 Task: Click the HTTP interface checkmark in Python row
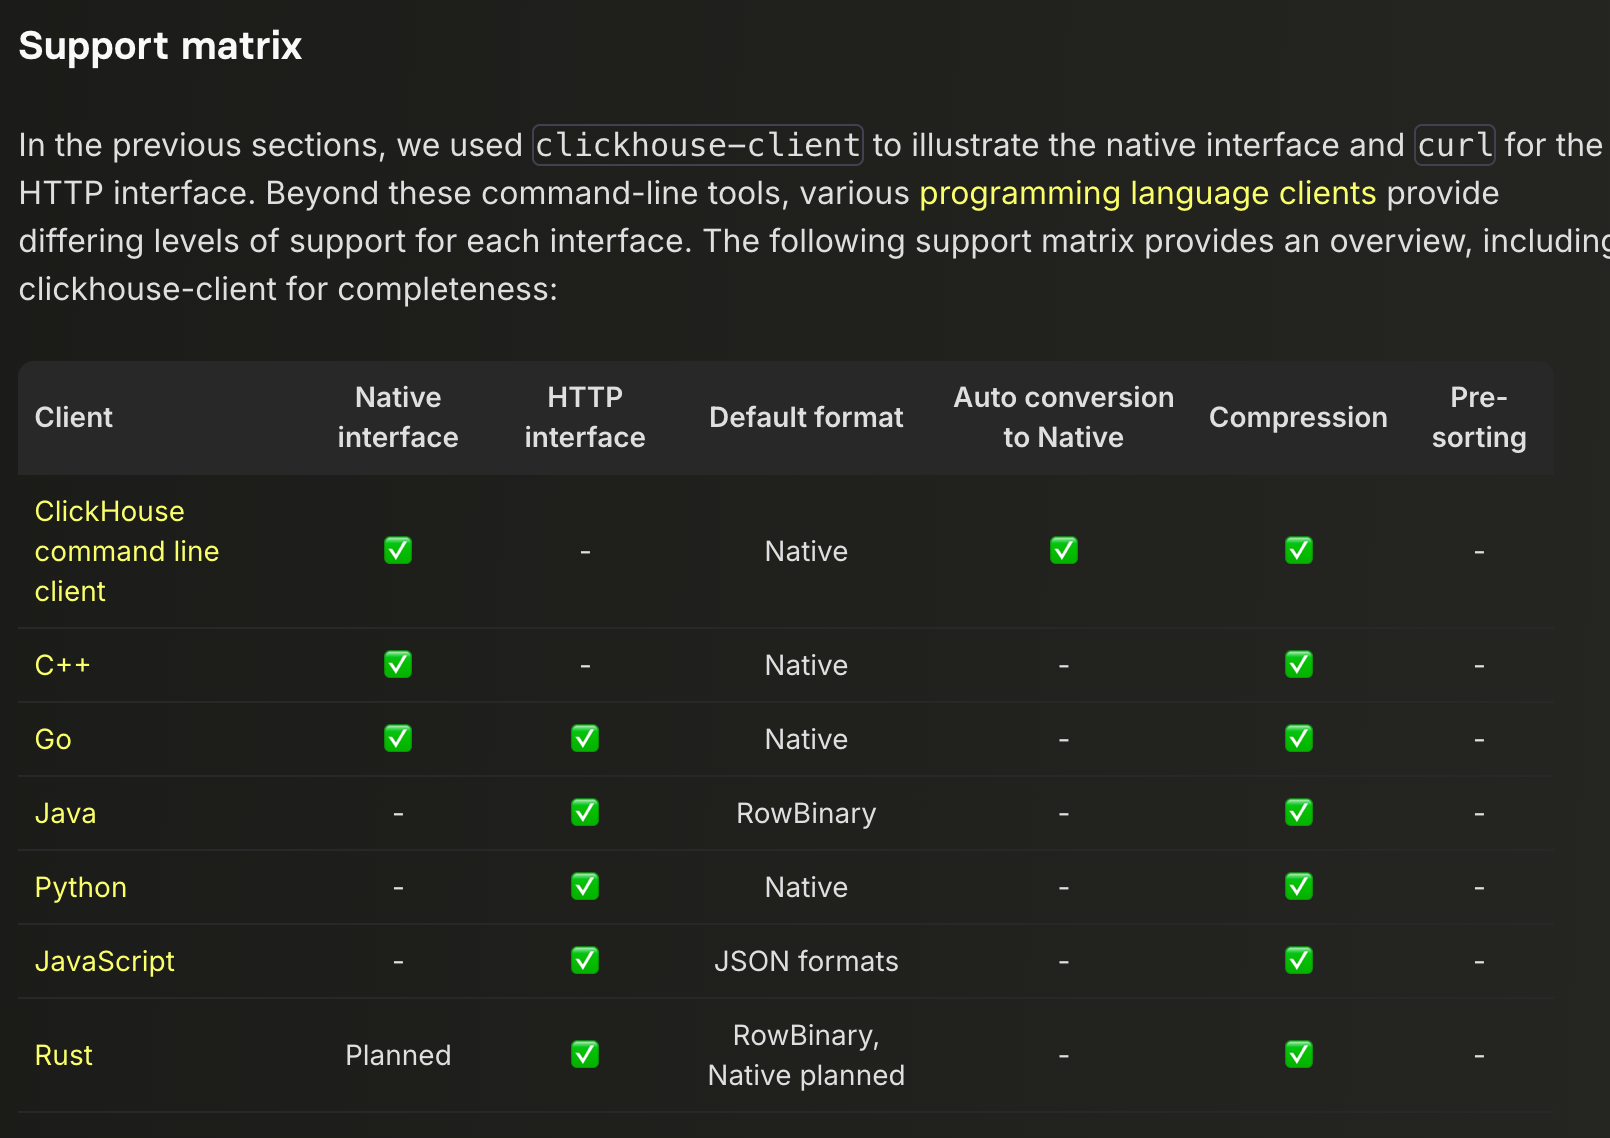pyautogui.click(x=585, y=886)
